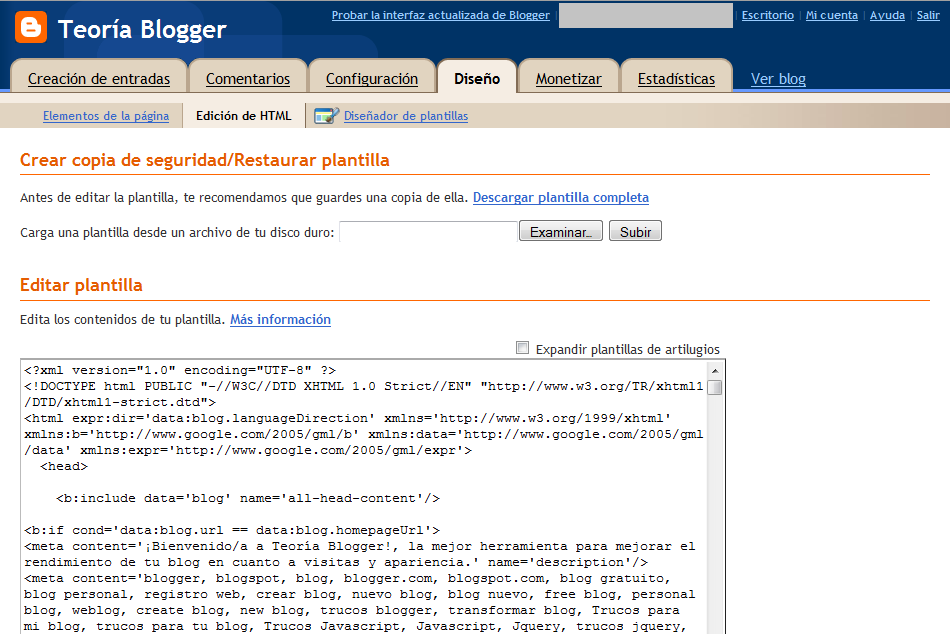This screenshot has height=634, width=950.
Task: Click the Ver blog link
Action: pos(778,79)
